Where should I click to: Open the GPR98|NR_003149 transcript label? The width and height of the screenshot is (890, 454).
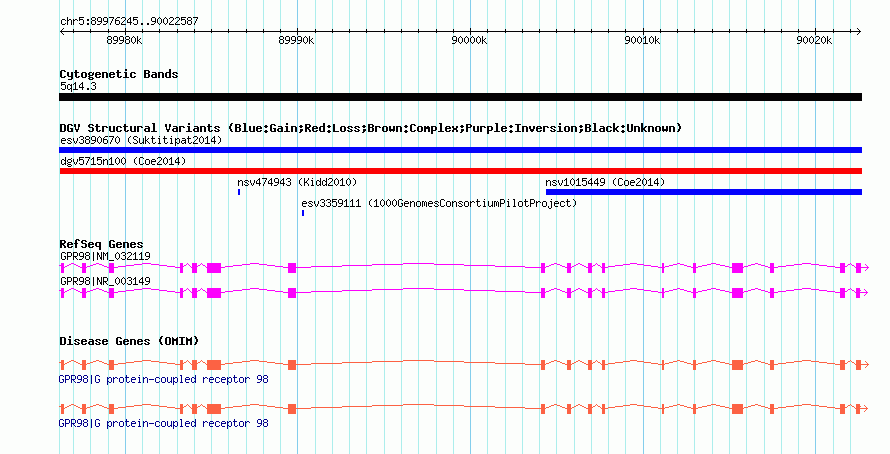[105, 281]
